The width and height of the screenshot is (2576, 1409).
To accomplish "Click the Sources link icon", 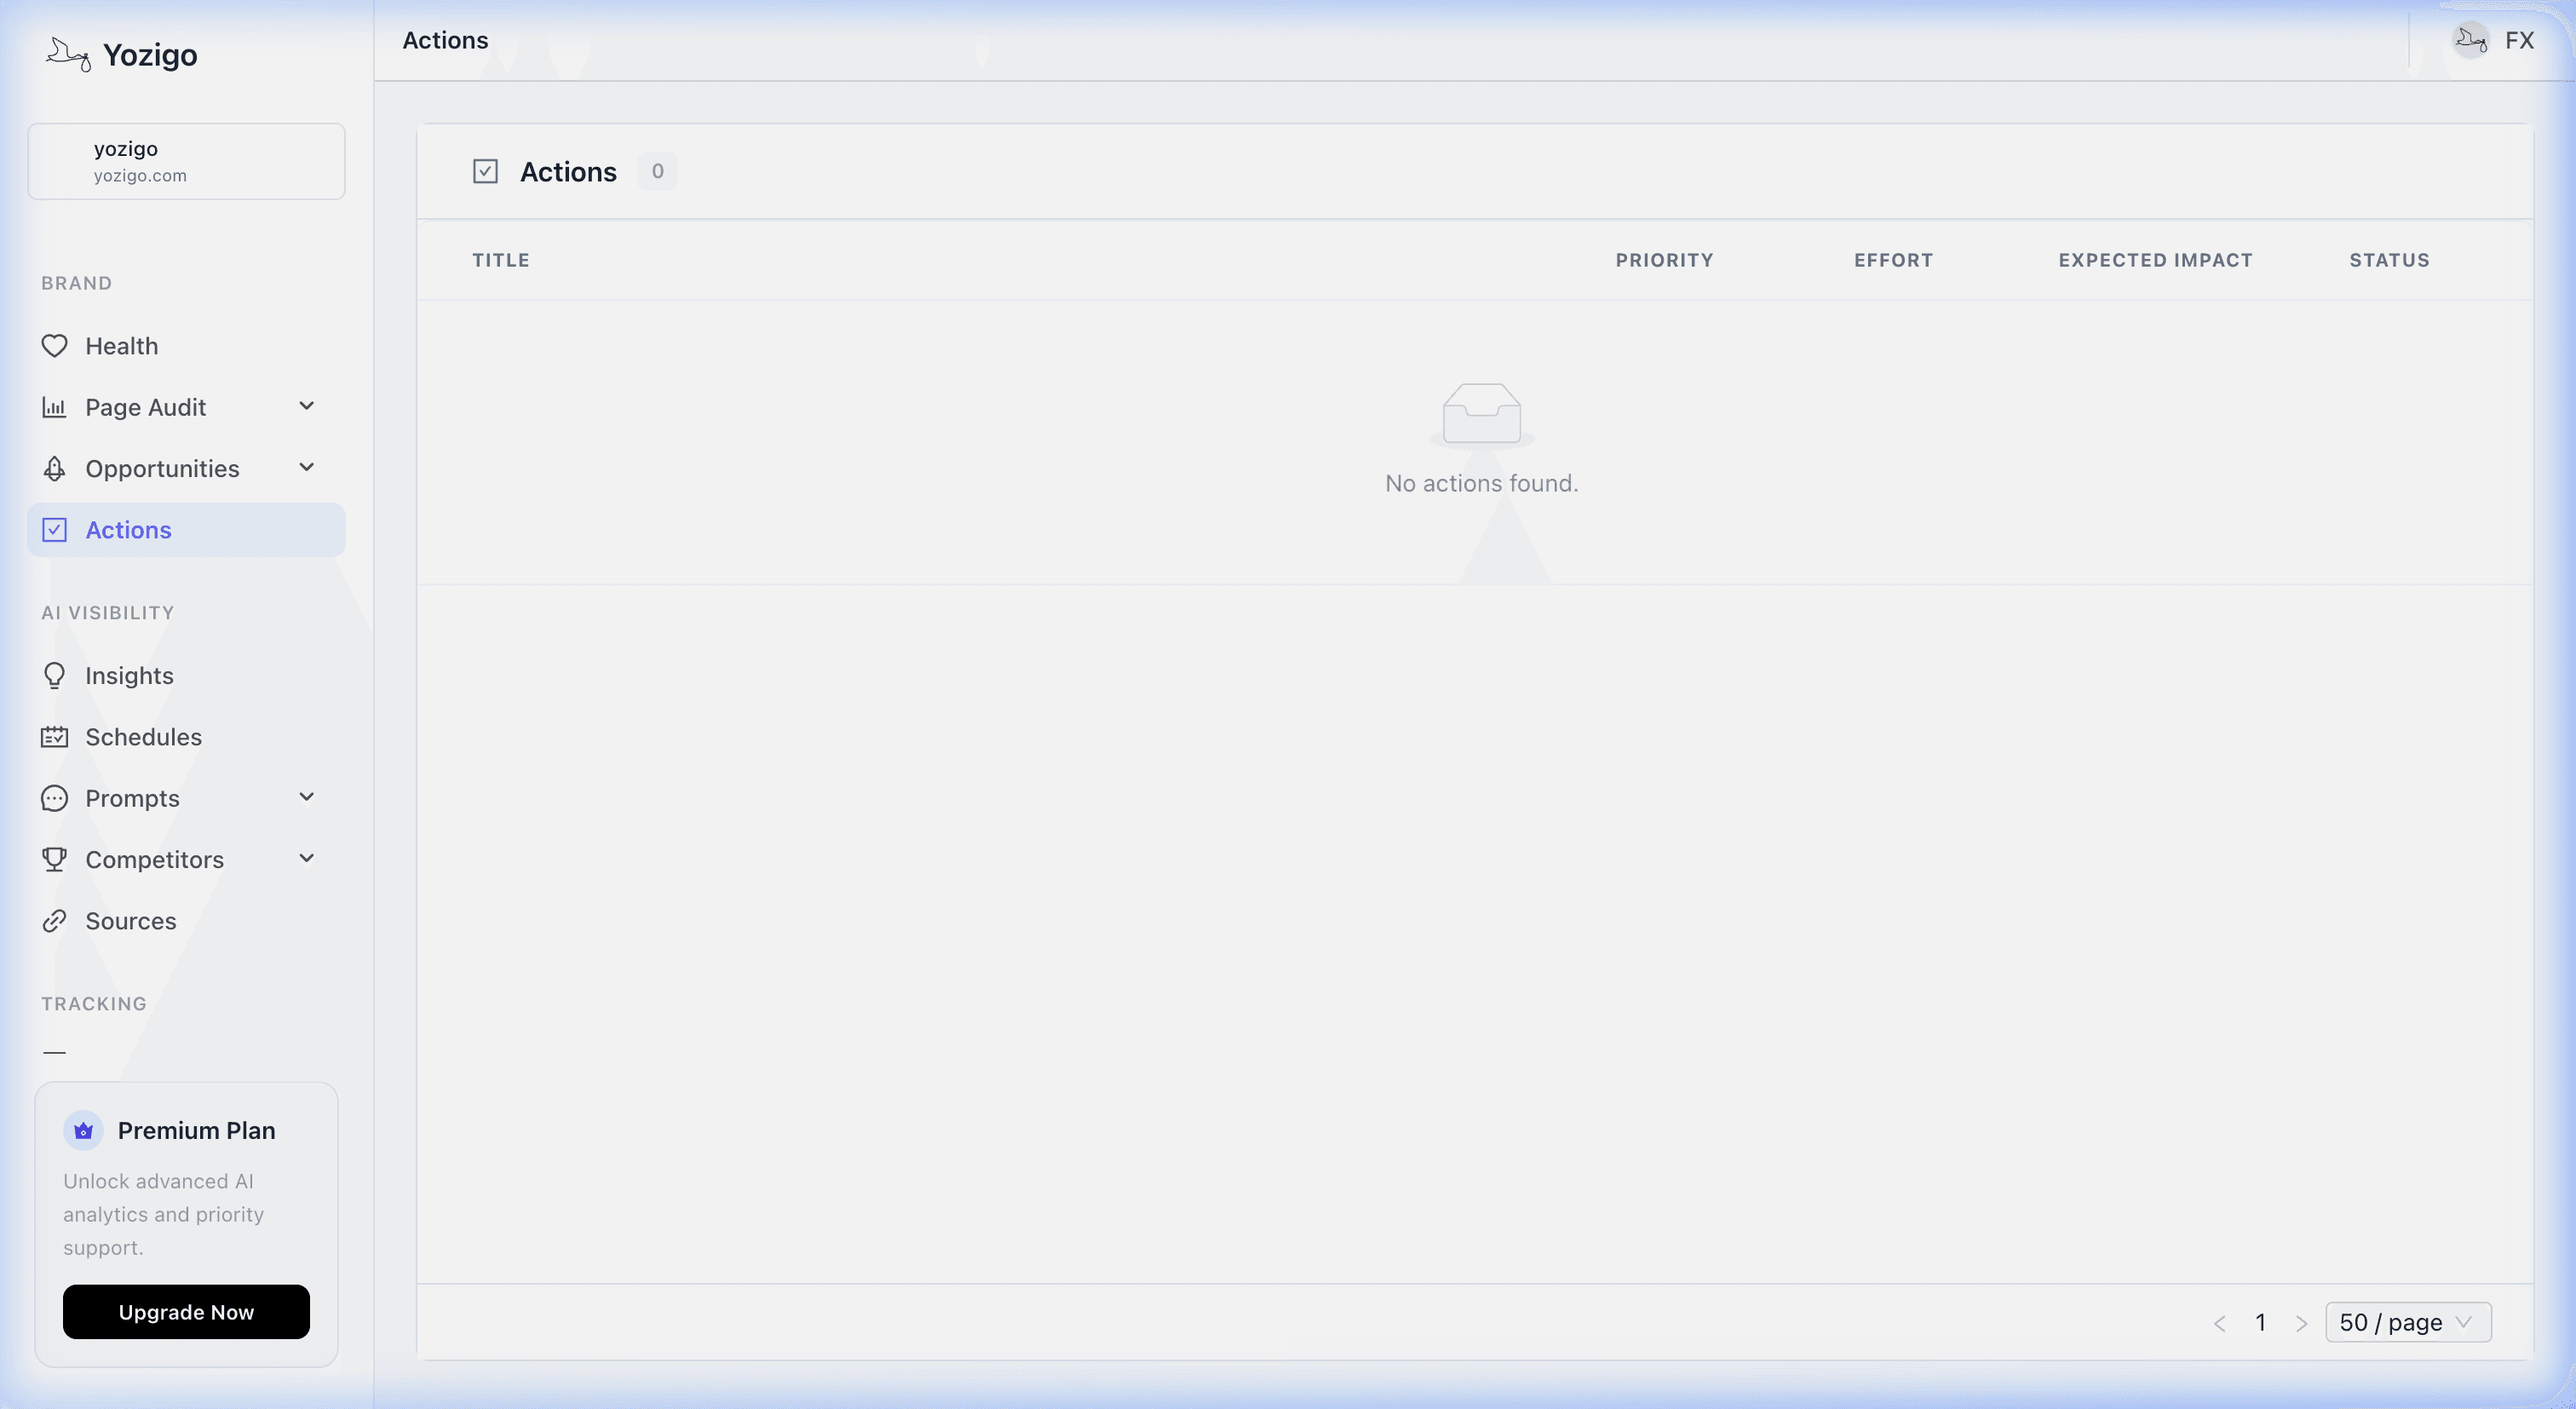I will (55, 921).
